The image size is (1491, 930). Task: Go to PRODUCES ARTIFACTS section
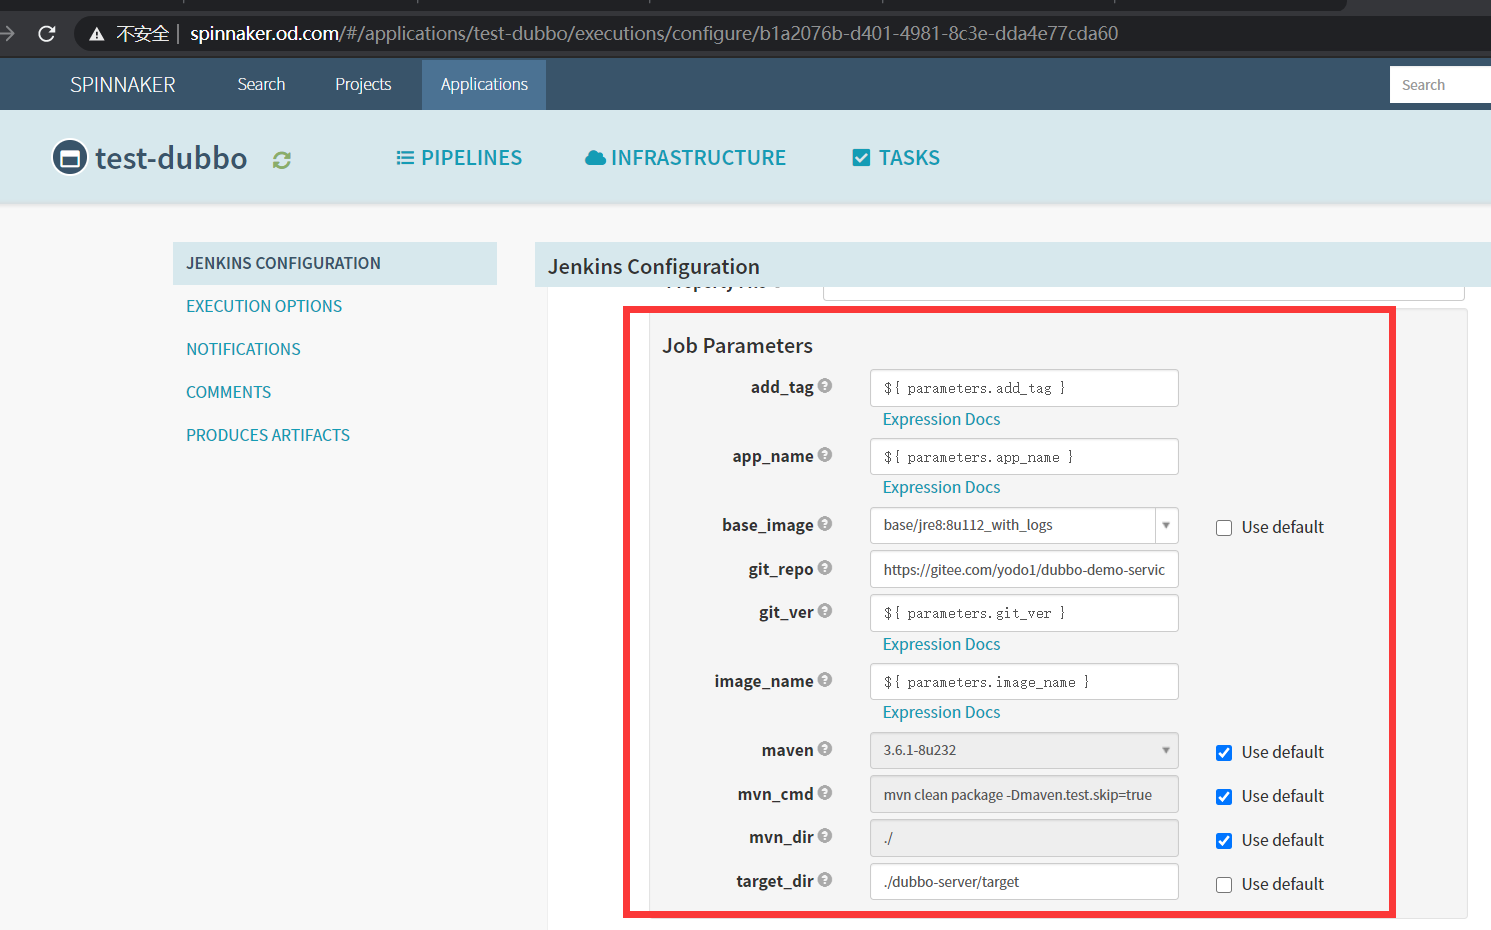click(x=268, y=435)
